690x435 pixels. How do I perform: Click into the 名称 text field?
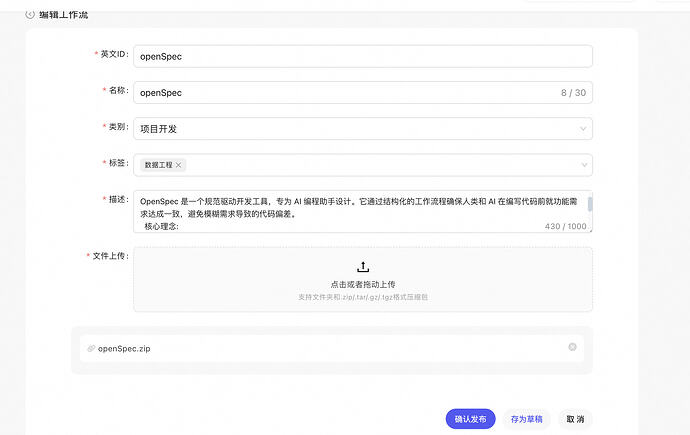(340, 92)
